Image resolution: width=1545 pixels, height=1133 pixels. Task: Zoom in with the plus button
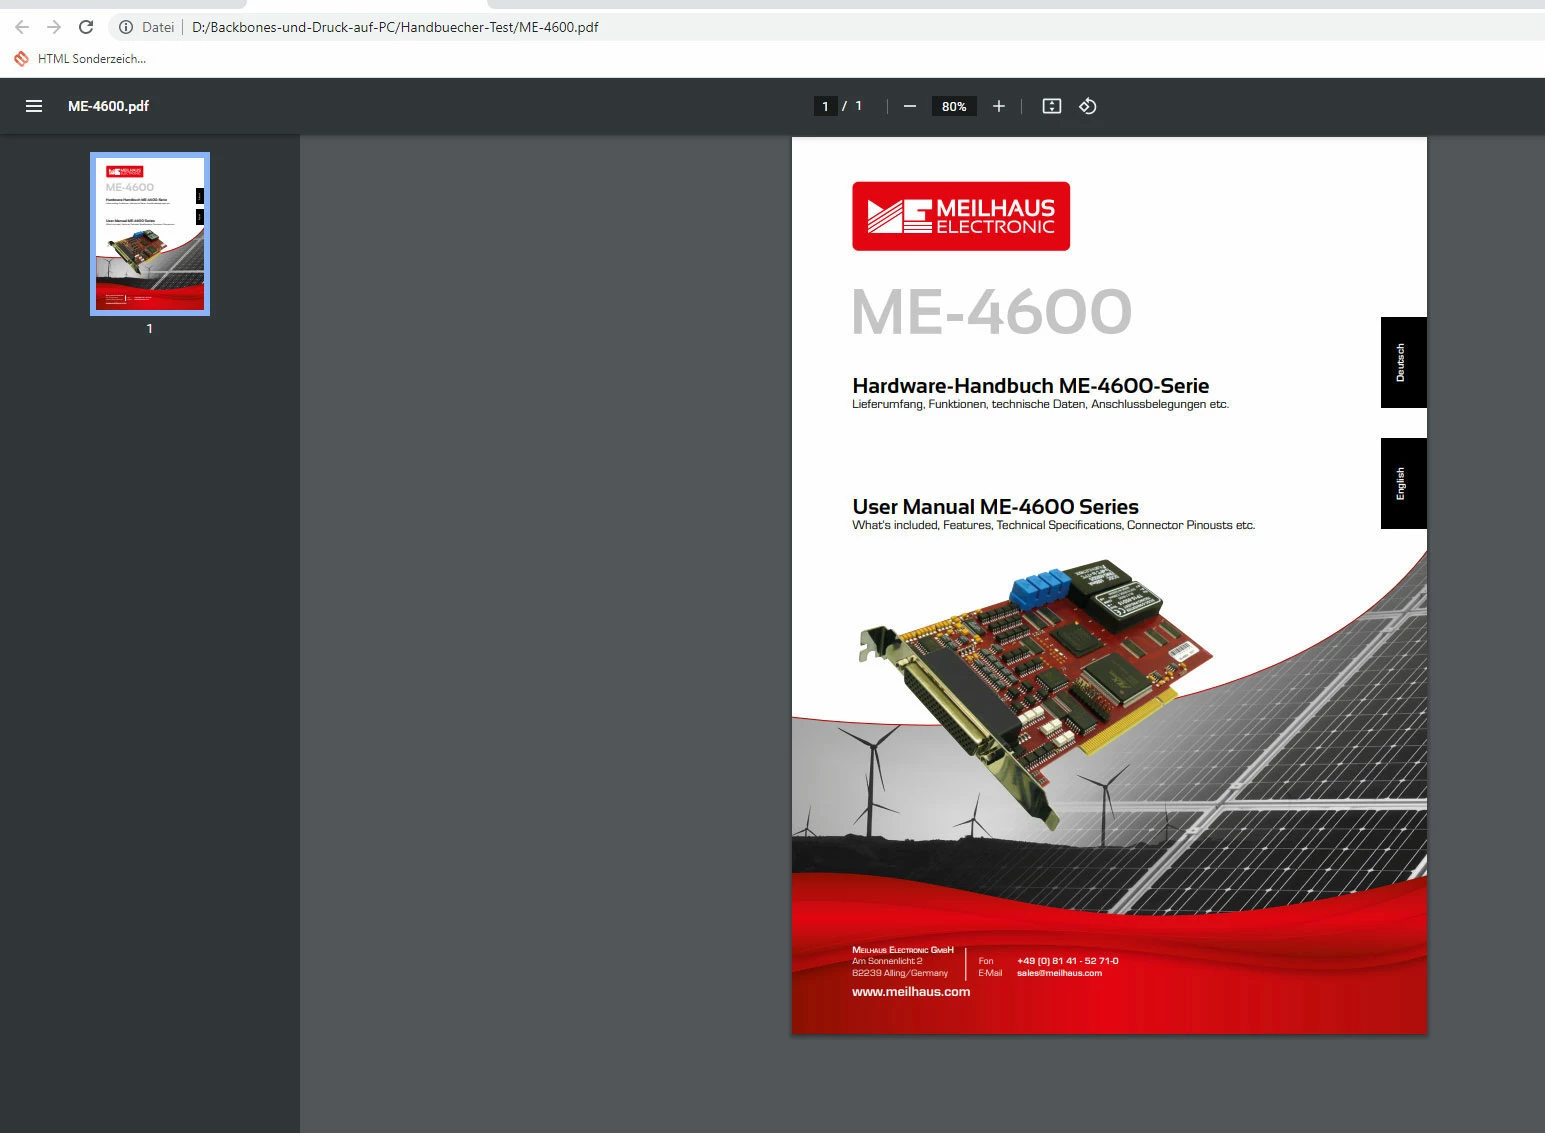click(998, 106)
